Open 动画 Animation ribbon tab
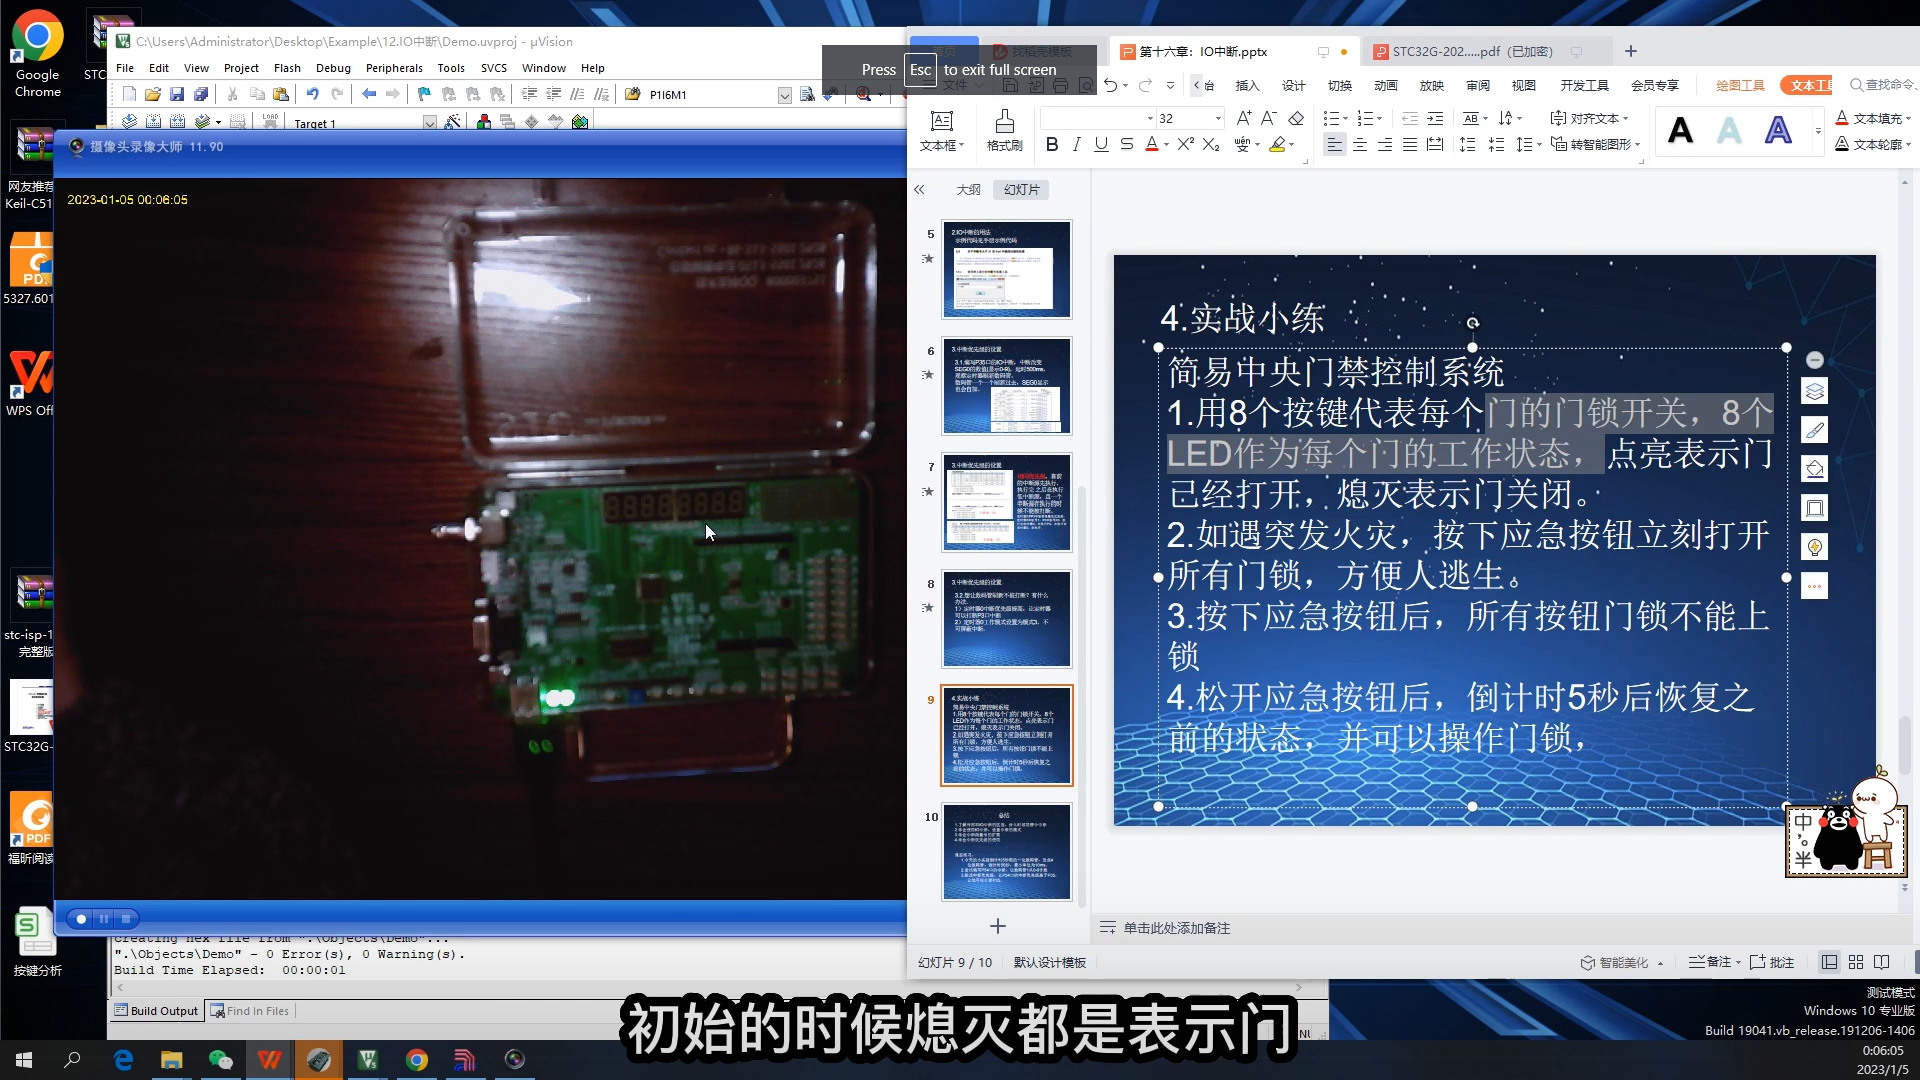1920x1080 pixels. point(1385,85)
